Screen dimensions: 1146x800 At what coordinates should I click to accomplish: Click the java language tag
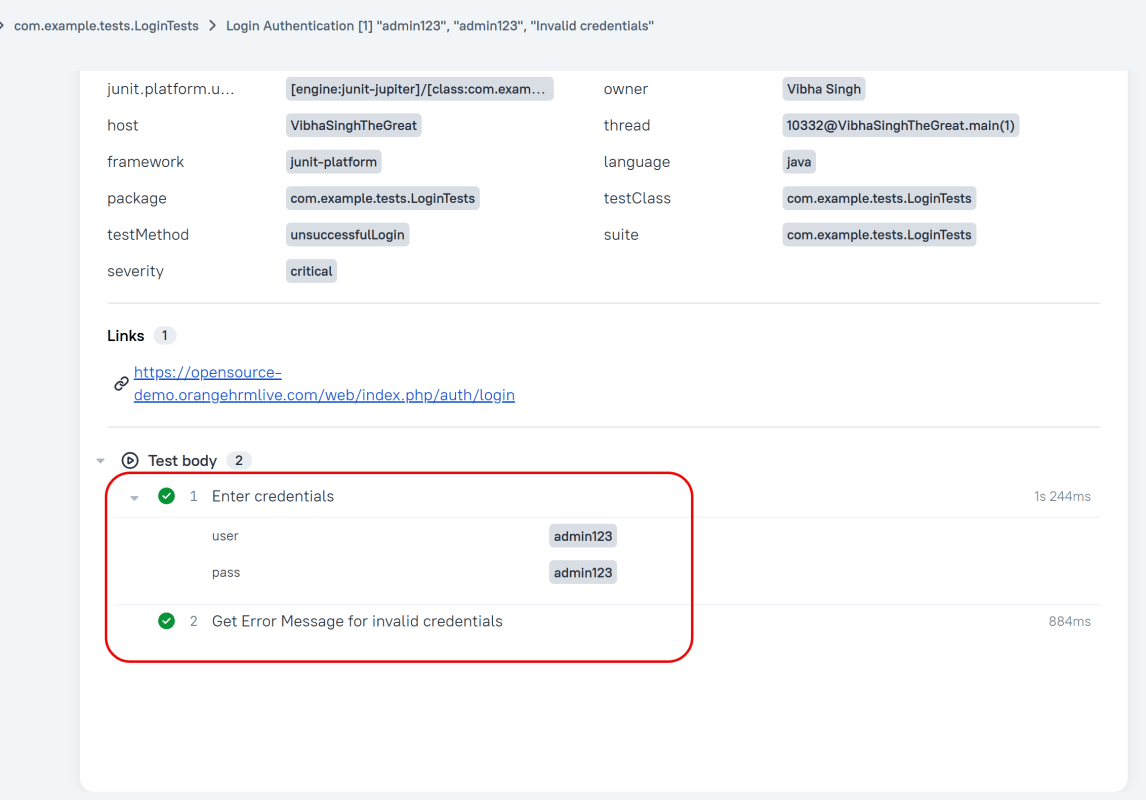[x=799, y=162]
